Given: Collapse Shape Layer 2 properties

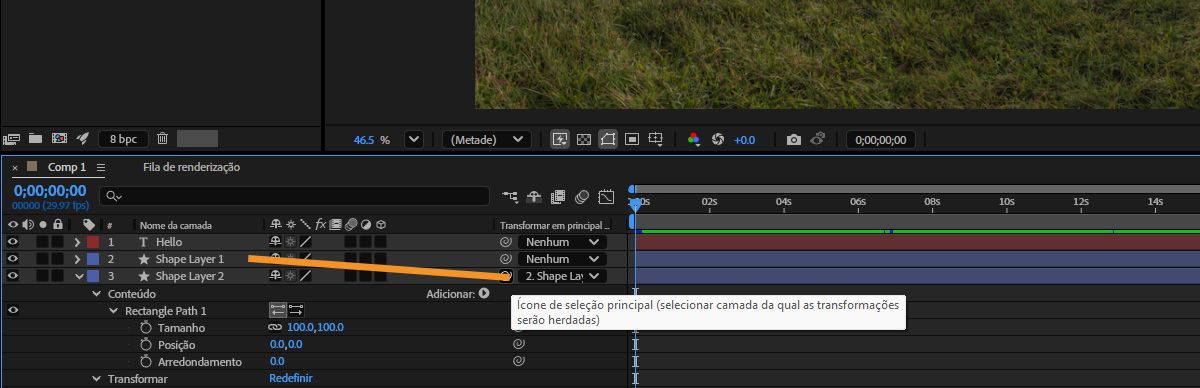Looking at the screenshot, I should [78, 276].
